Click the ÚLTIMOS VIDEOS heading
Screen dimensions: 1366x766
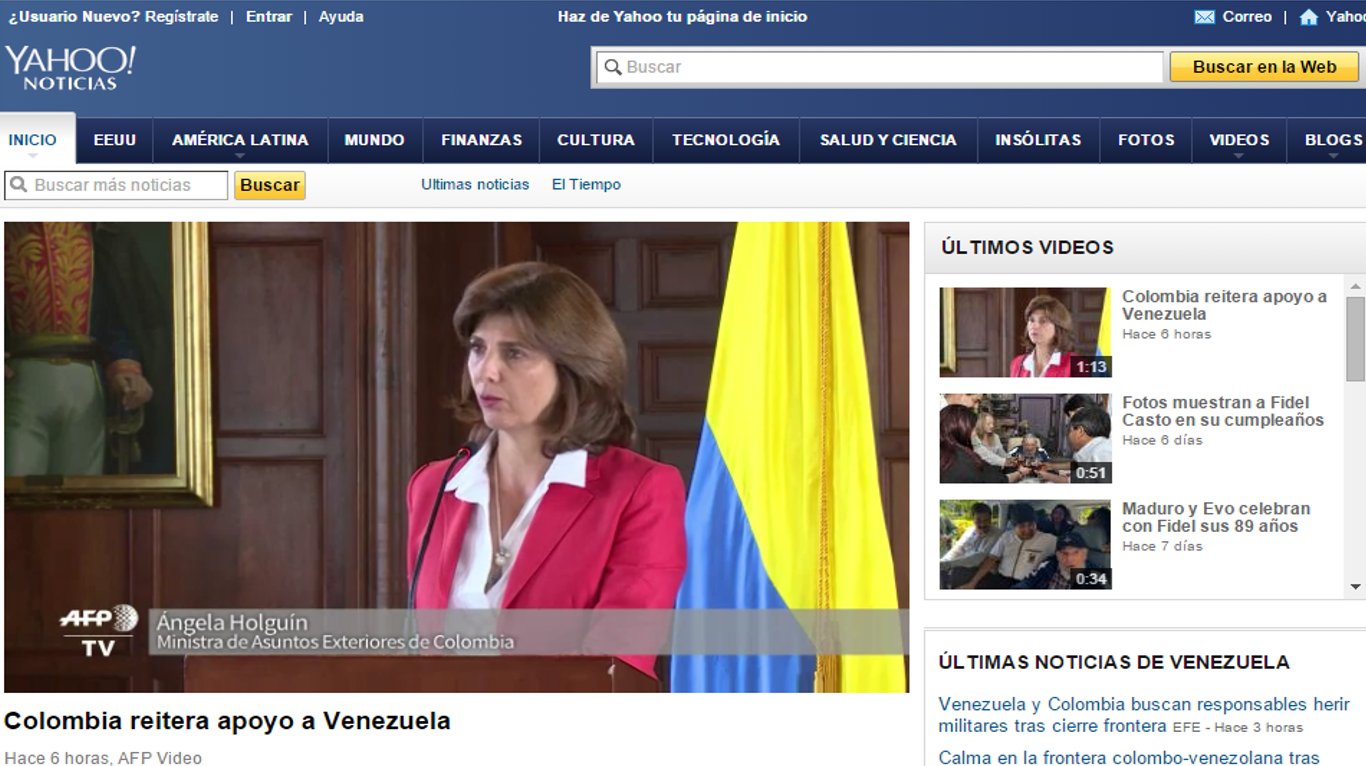point(1027,247)
